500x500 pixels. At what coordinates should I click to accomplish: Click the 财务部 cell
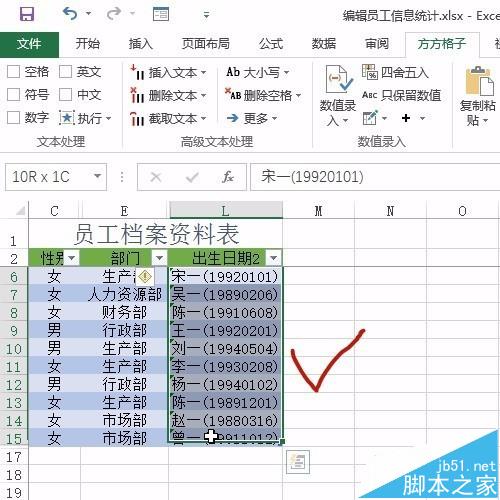(125, 313)
